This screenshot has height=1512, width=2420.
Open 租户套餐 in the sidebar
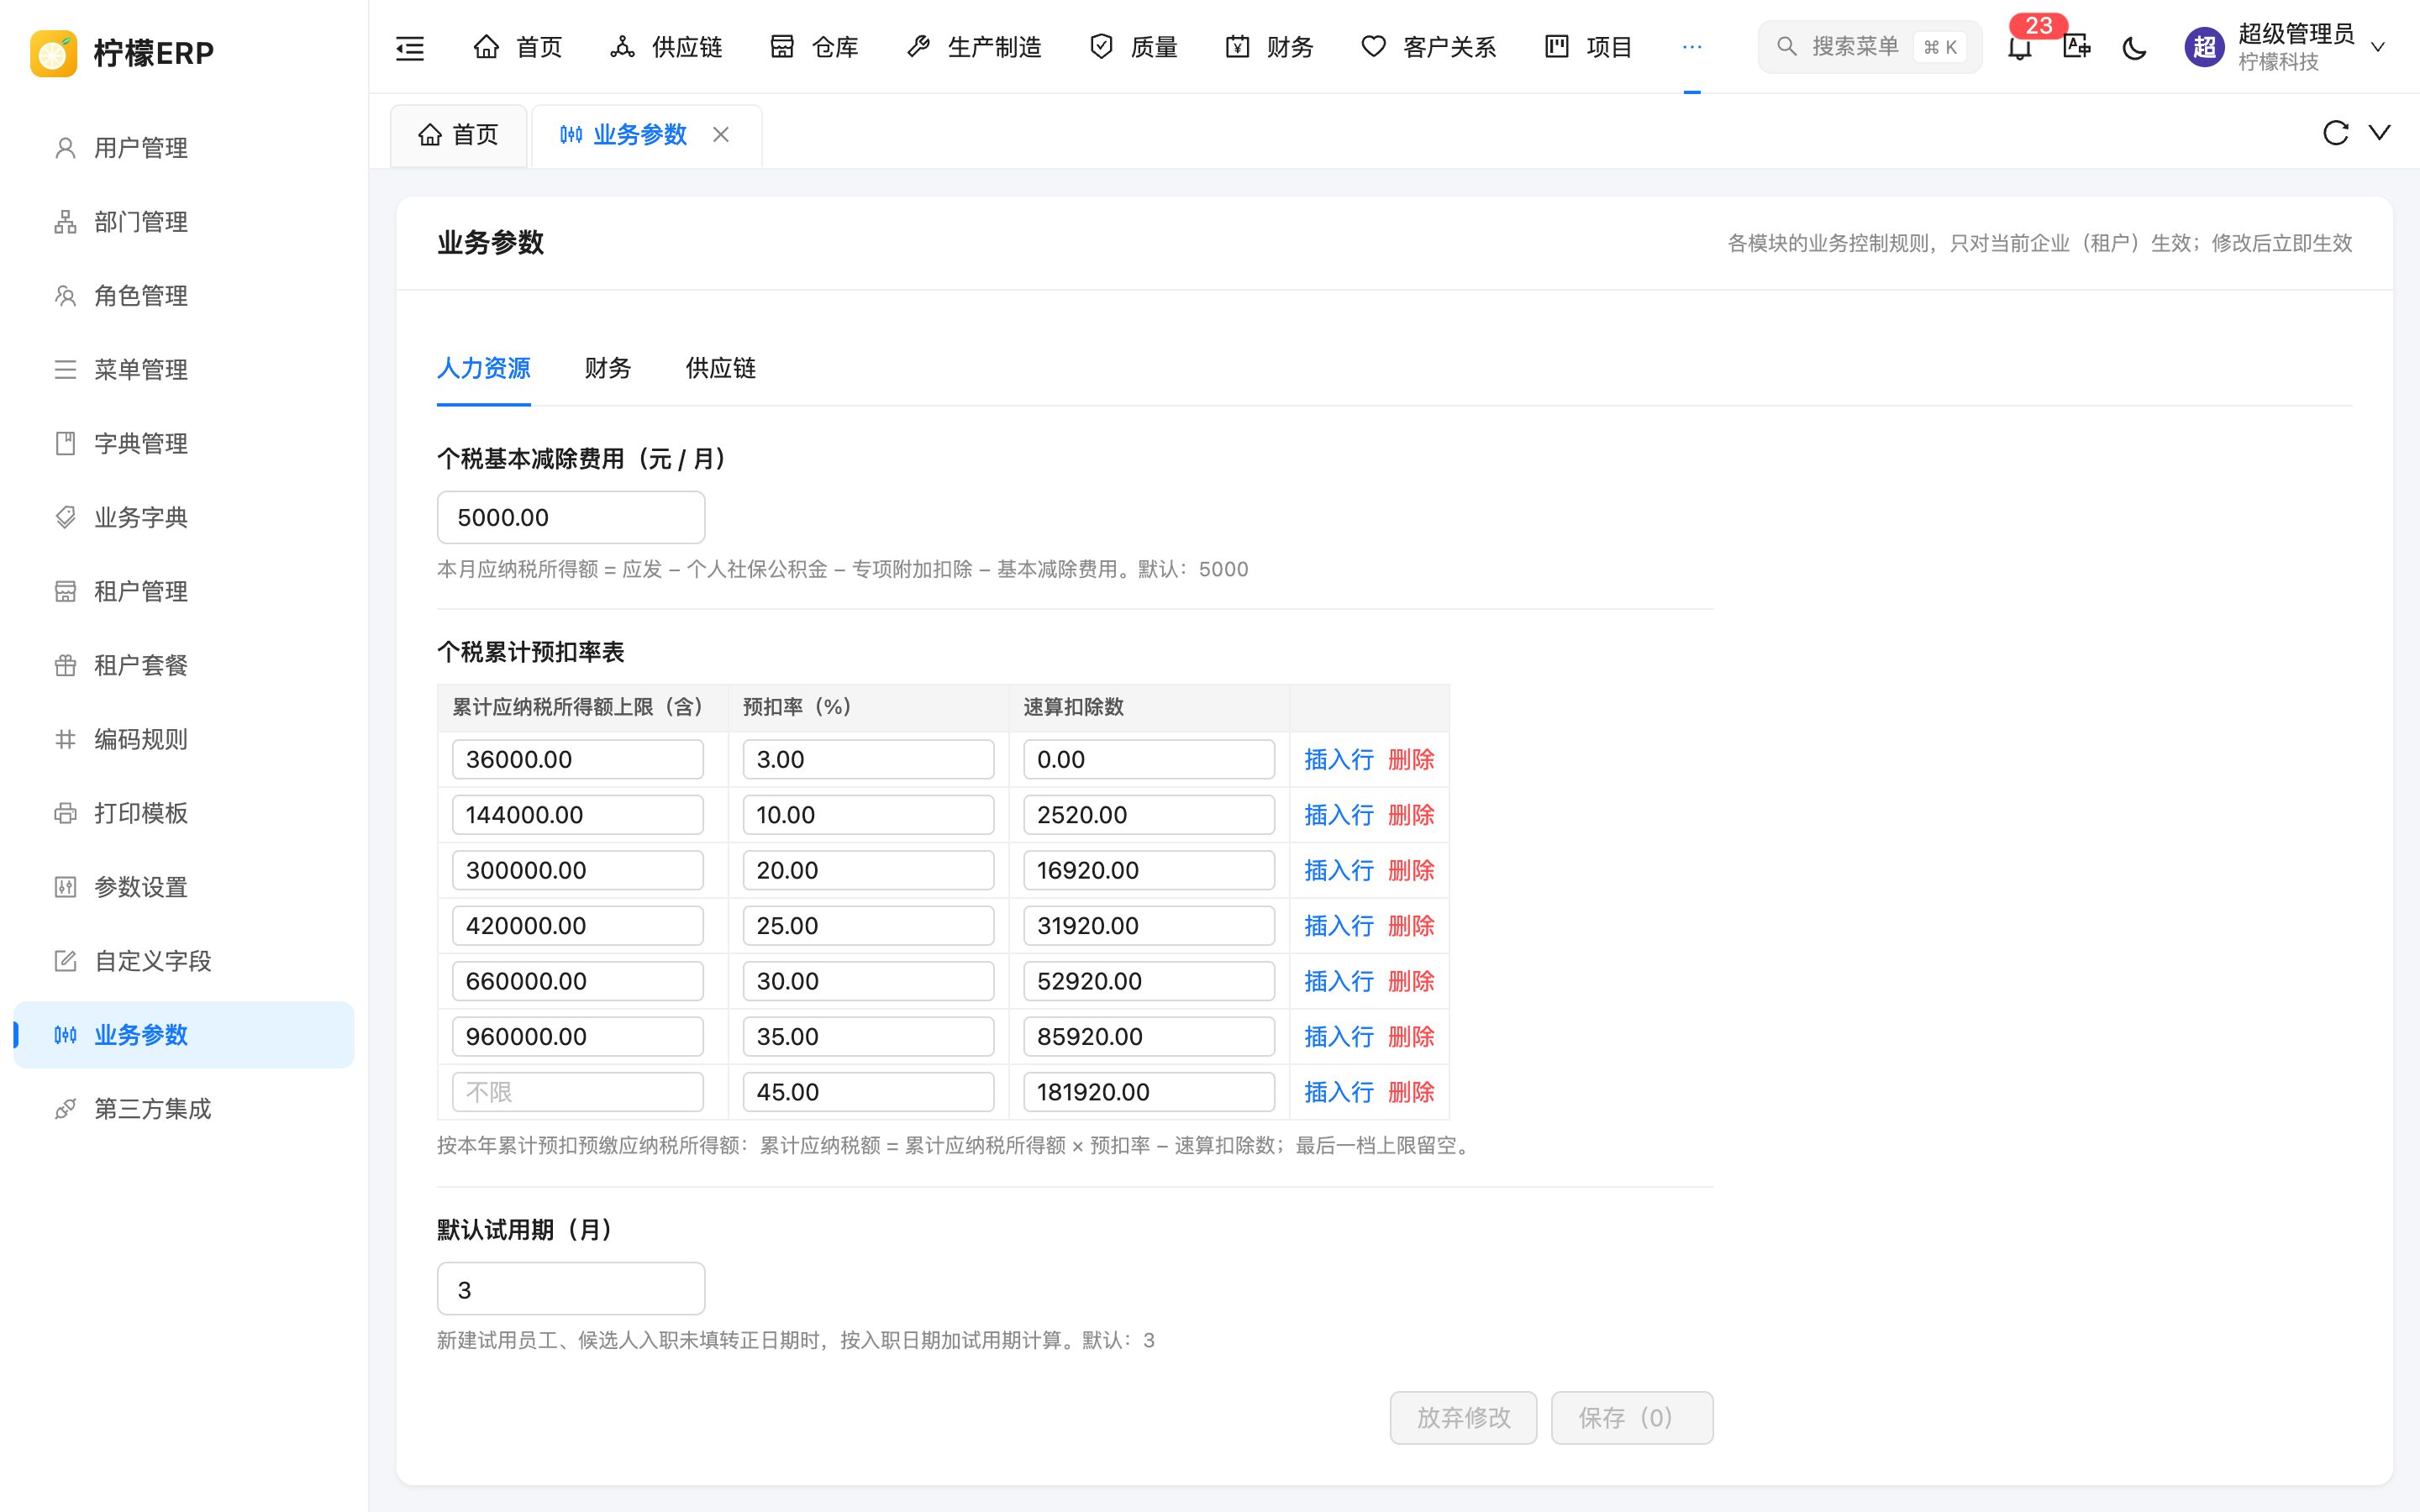coord(184,666)
